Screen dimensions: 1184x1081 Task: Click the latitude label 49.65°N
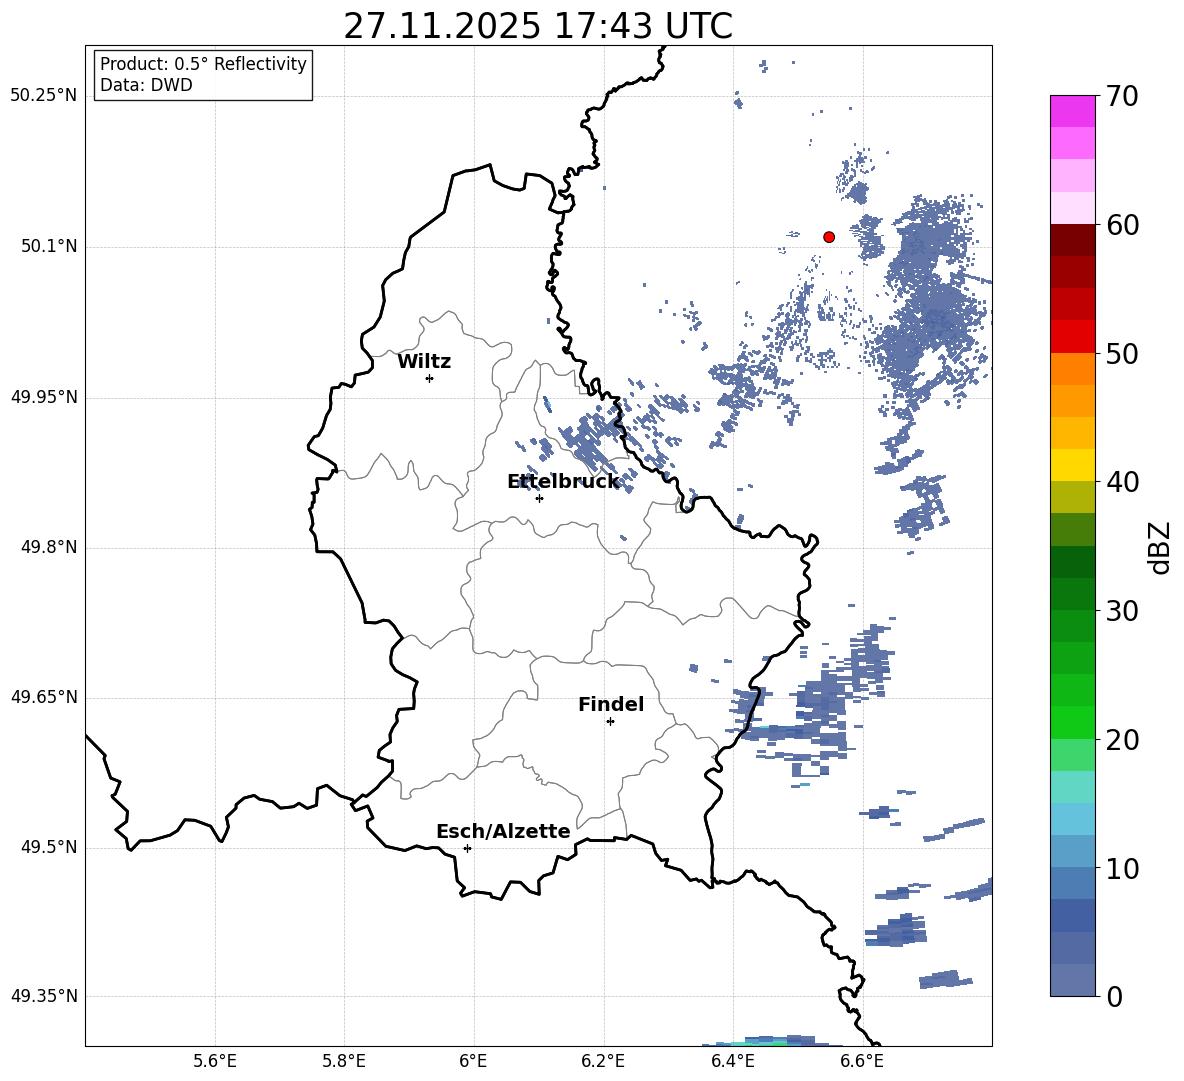coord(44,697)
